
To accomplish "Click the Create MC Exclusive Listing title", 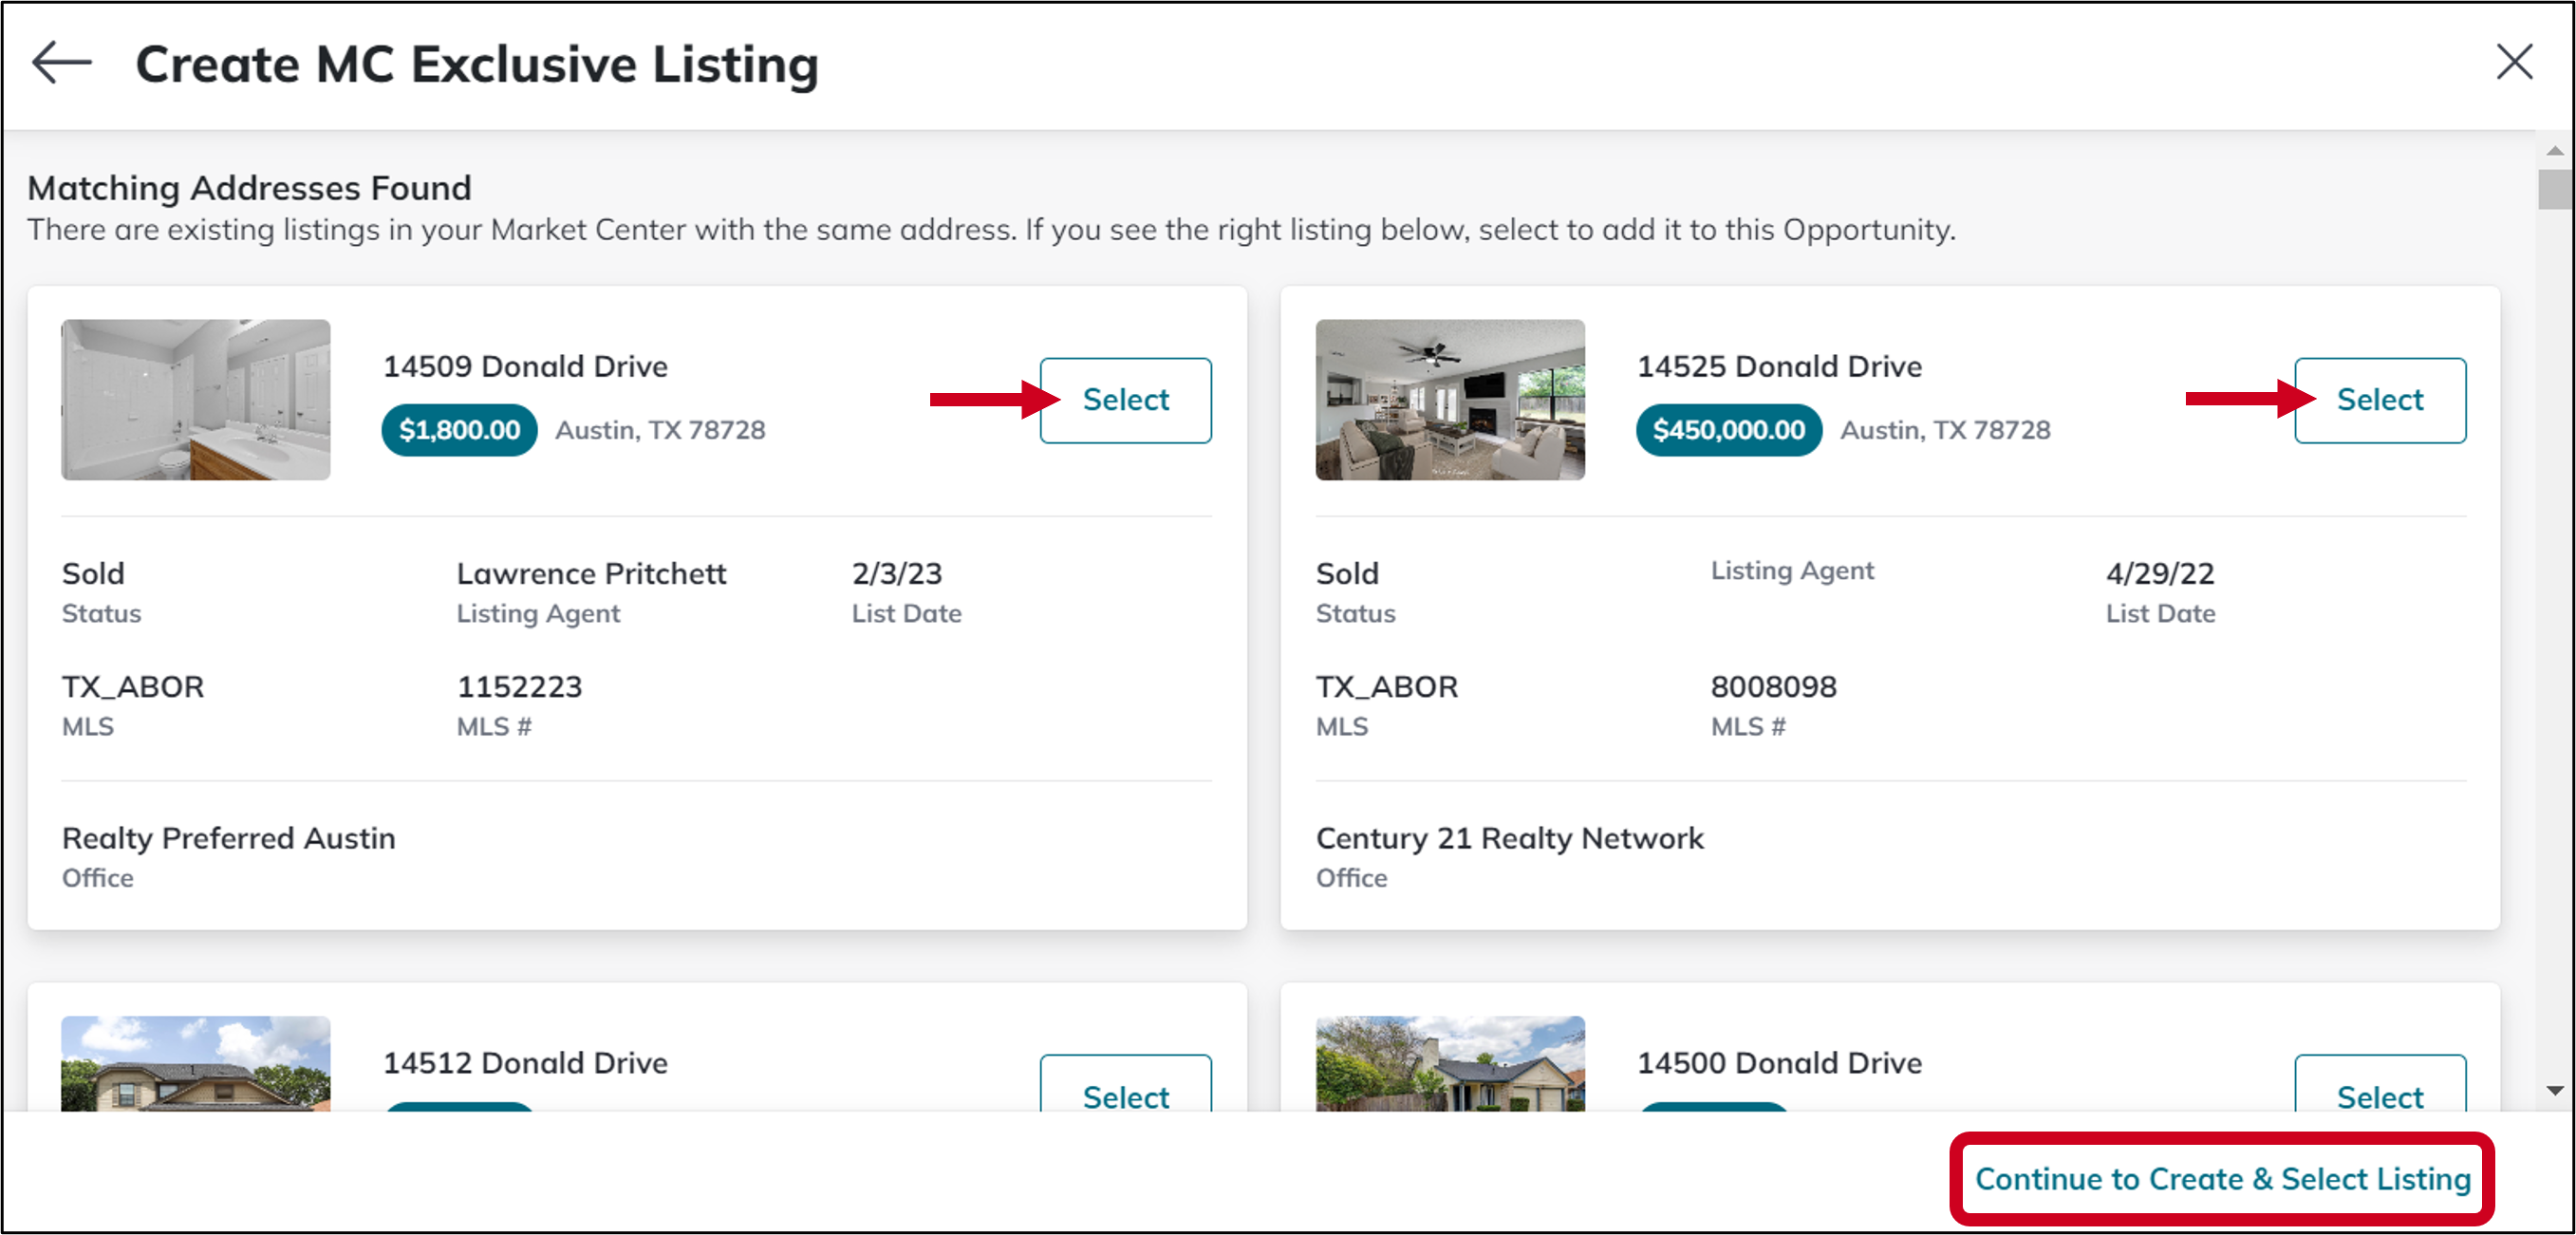I will coord(477,64).
